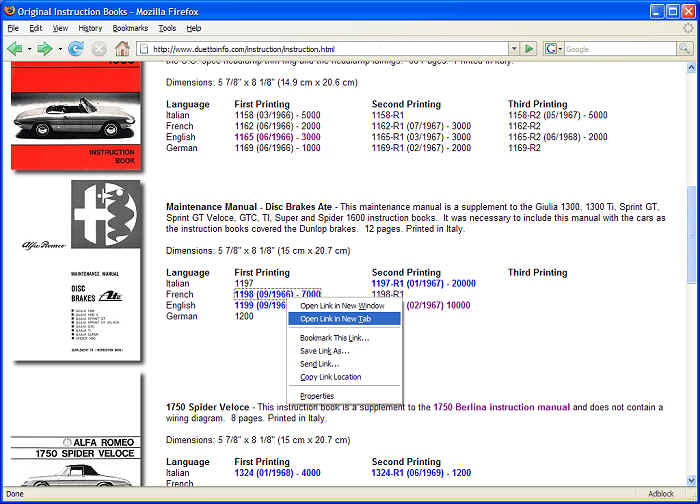This screenshot has height=504, width=700.
Task: Open link 1165 (06/1966) - 3000
Action: (277, 137)
